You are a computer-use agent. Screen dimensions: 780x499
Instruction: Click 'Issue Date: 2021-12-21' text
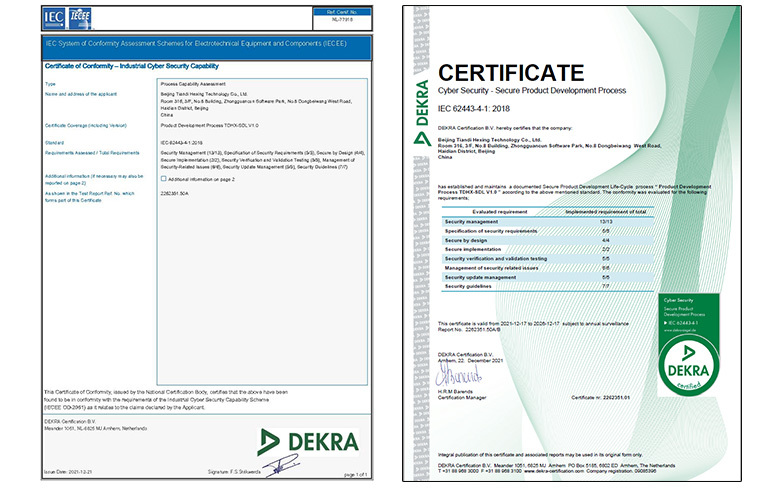tap(68, 472)
